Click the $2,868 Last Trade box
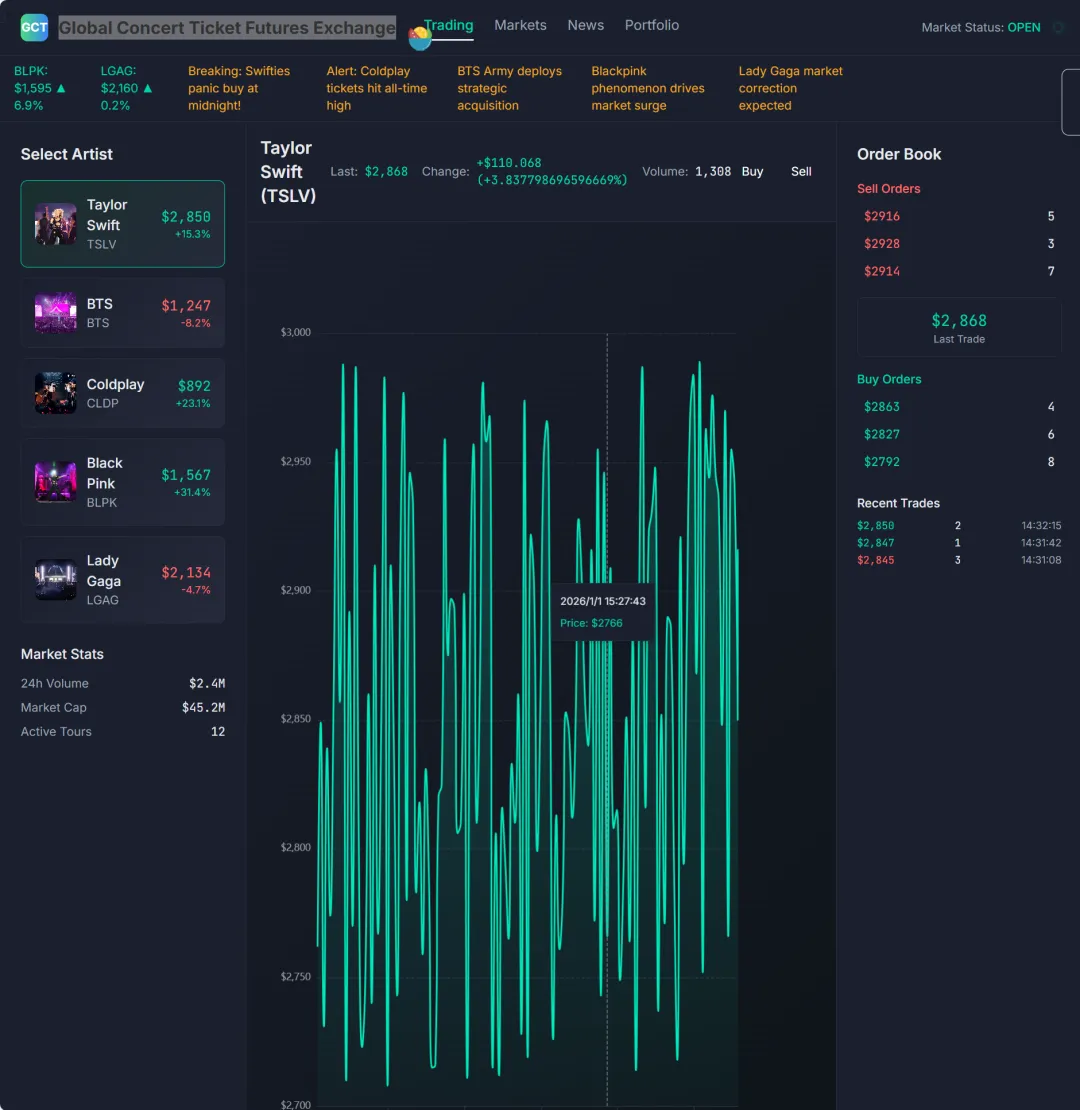The height and width of the screenshot is (1110, 1080). pyautogui.click(x=959, y=328)
